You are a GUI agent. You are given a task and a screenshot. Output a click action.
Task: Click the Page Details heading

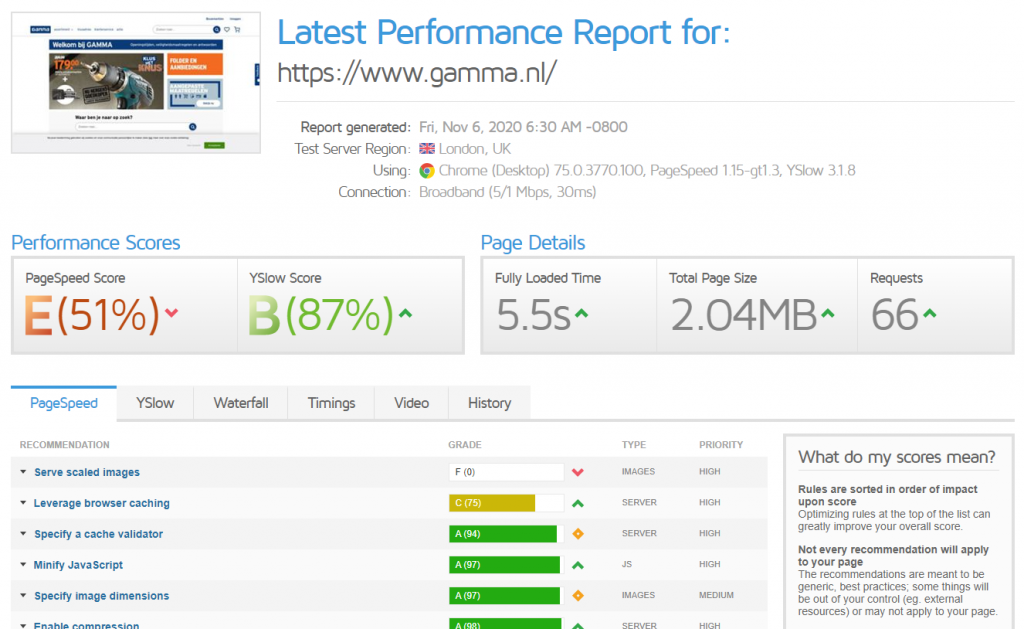533,242
